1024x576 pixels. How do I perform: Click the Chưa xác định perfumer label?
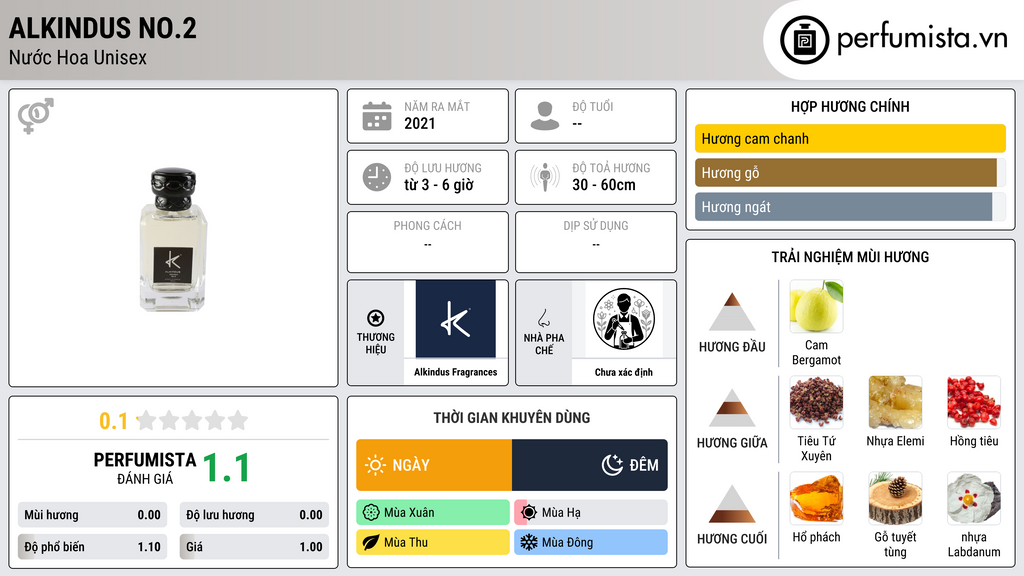click(624, 372)
